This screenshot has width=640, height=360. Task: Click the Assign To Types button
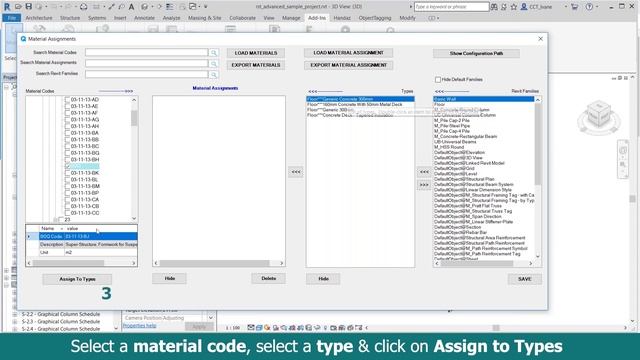point(77,279)
